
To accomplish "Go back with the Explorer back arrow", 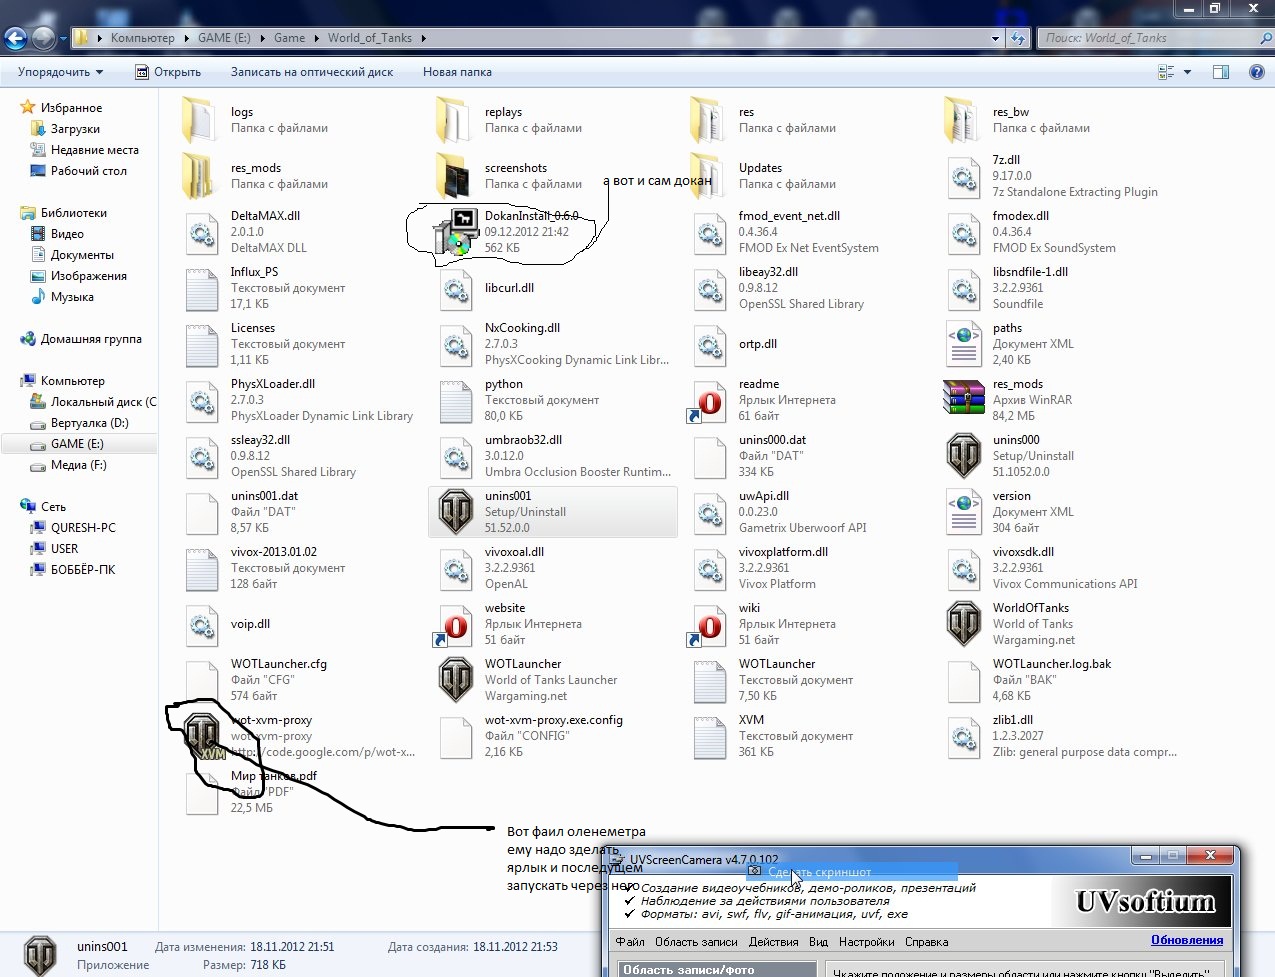I will (x=16, y=38).
